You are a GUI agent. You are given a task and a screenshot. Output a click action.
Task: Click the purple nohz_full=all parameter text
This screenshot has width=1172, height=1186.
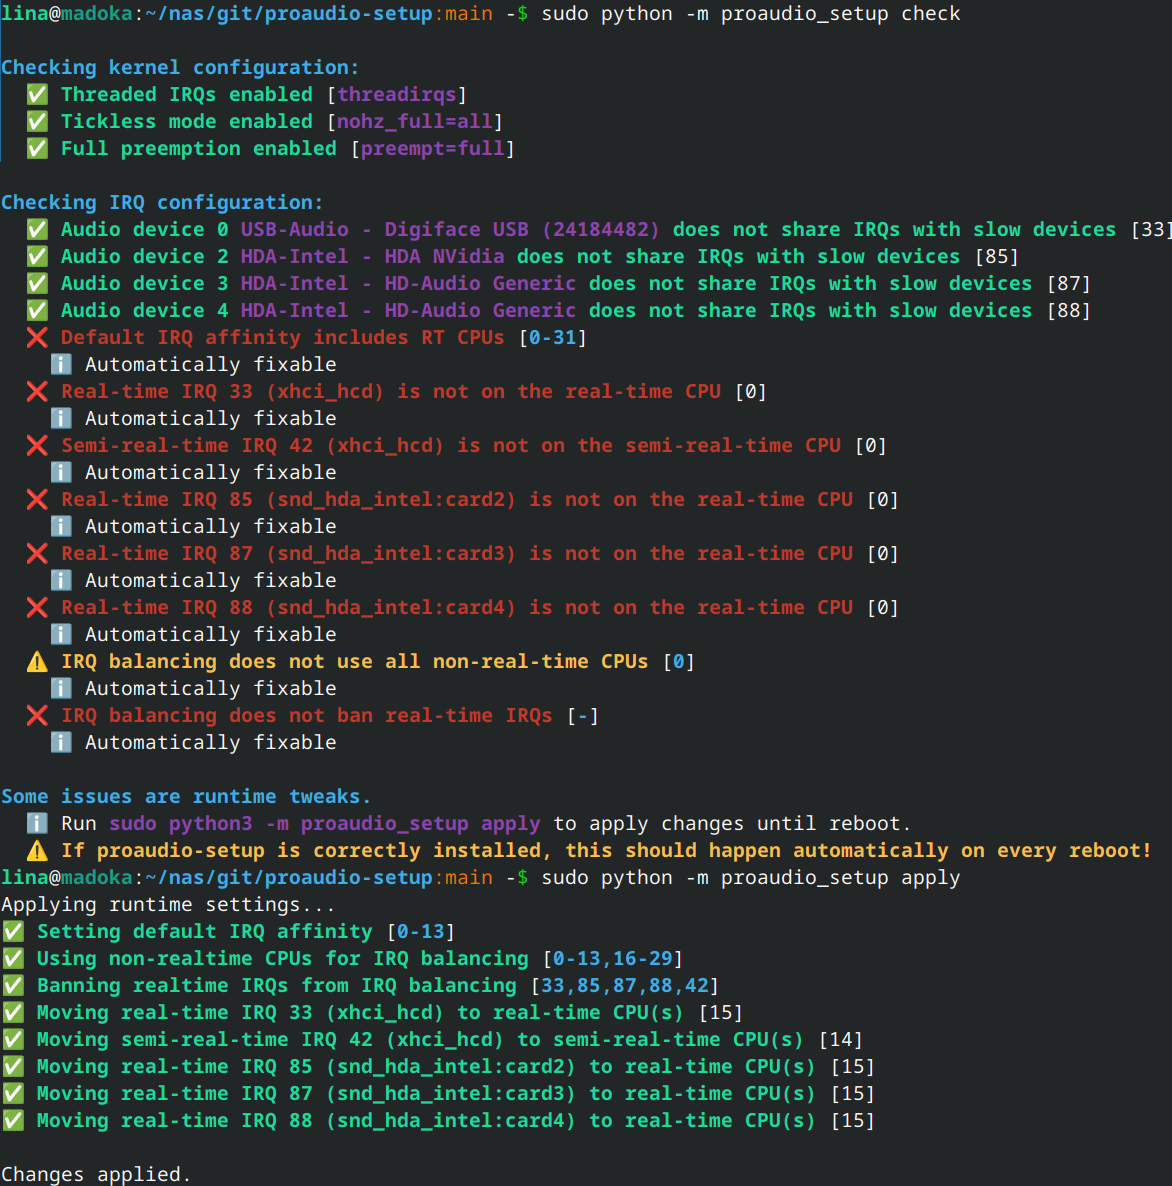(415, 122)
